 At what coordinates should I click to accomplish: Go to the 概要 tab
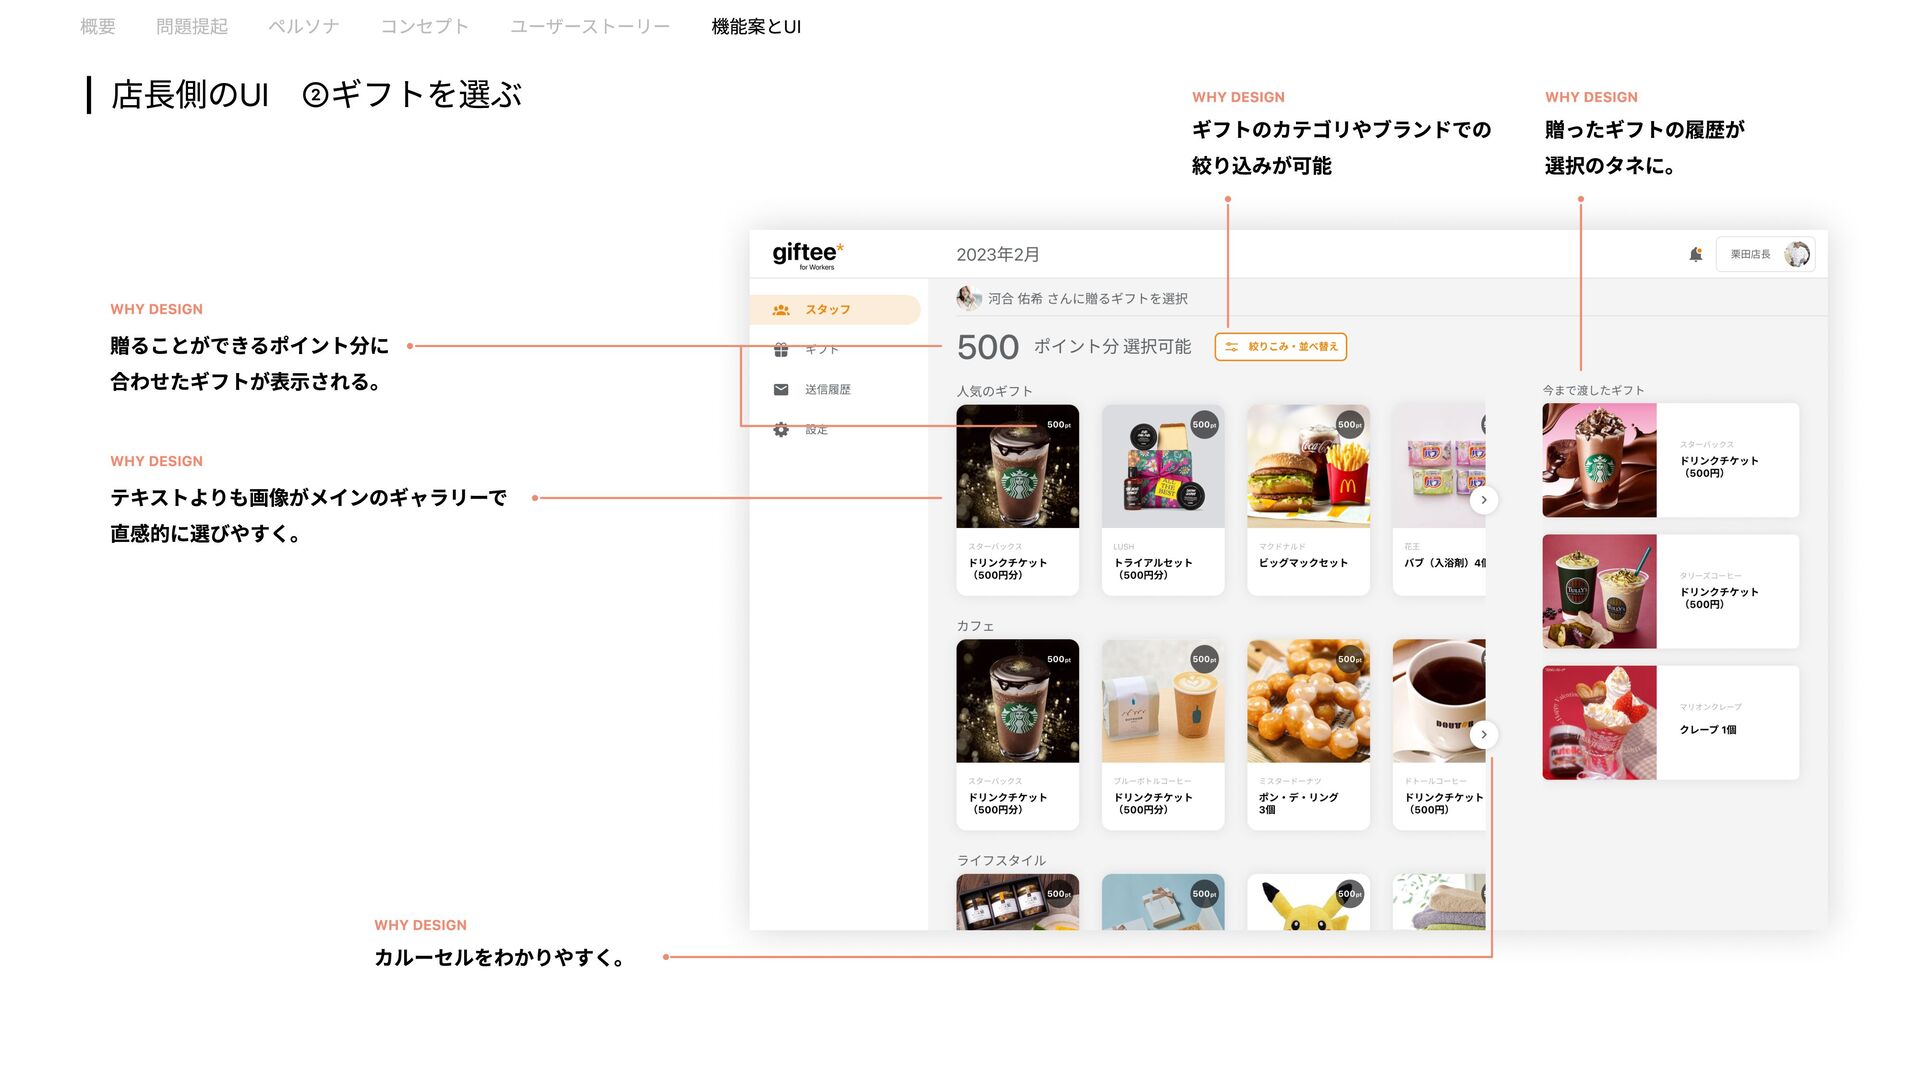click(x=98, y=27)
